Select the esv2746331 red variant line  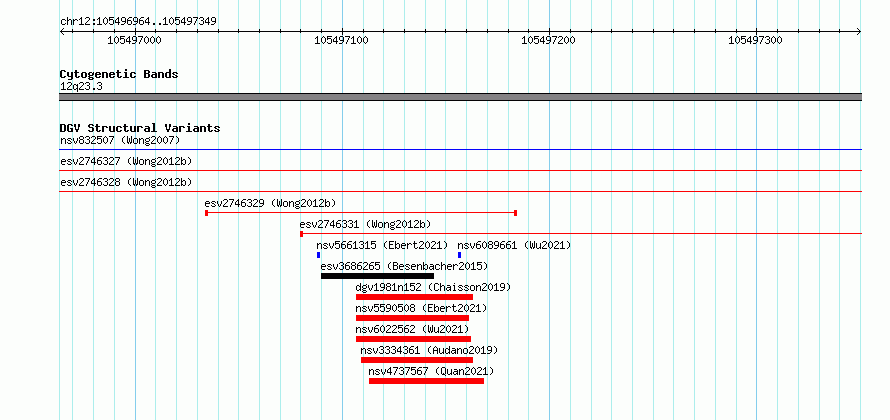click(x=581, y=234)
